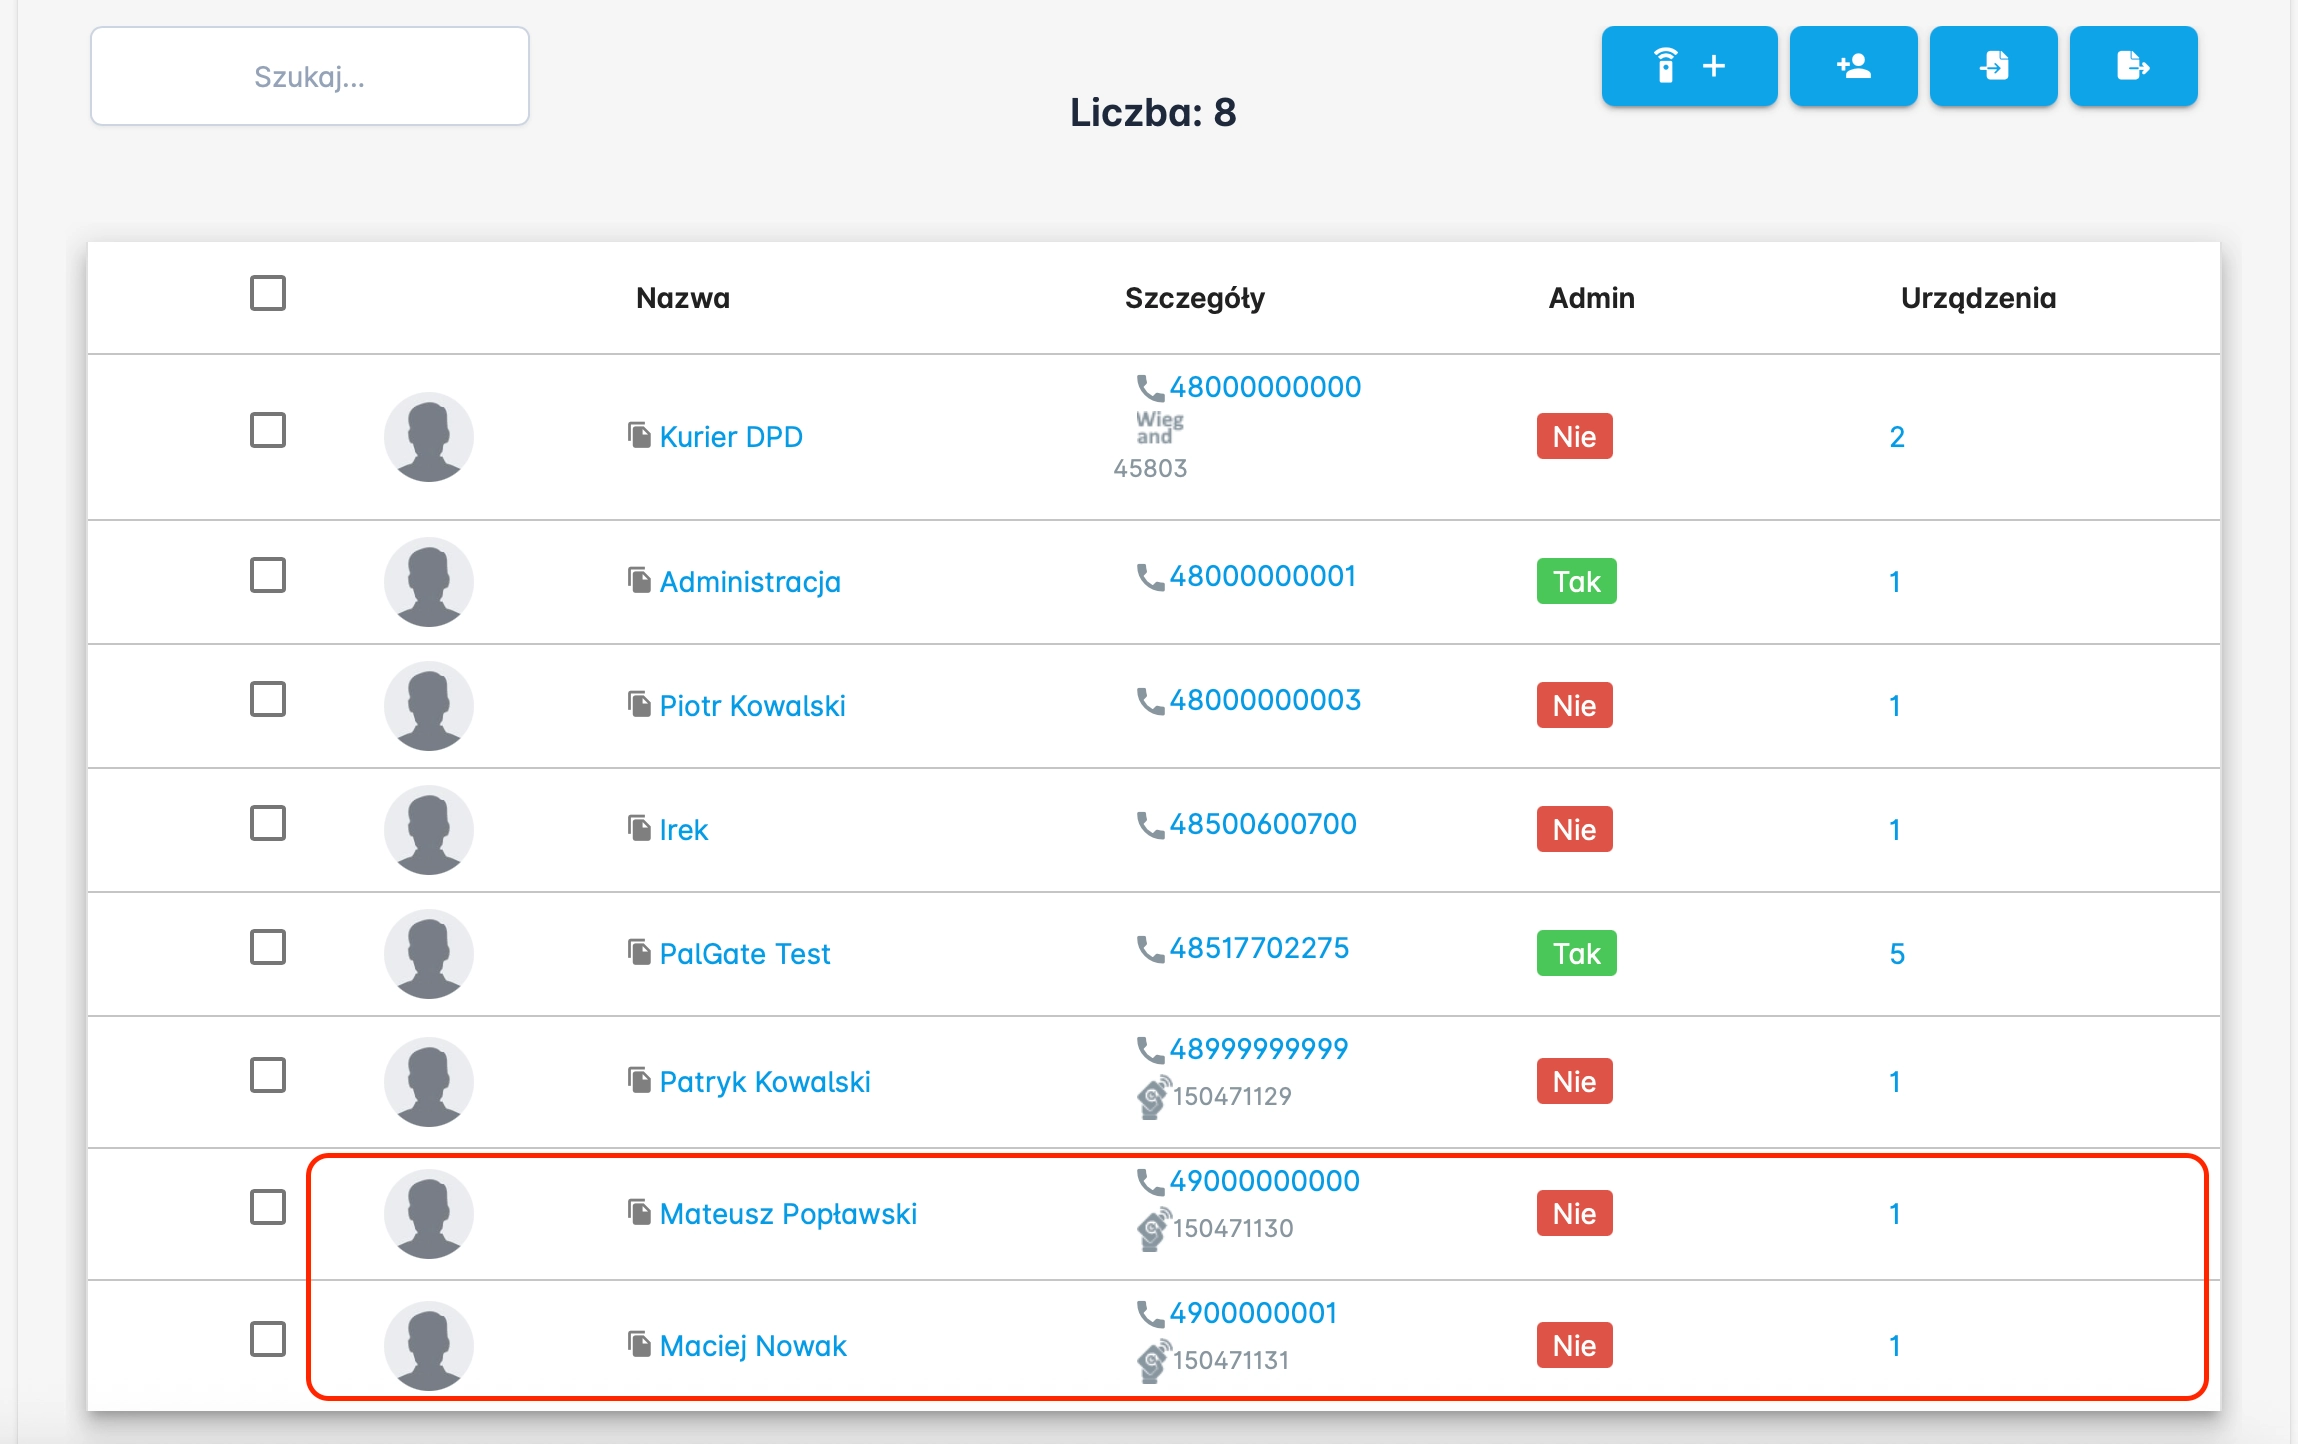Image resolution: width=2298 pixels, height=1444 pixels.
Task: Click the Maciej Nowak avatar
Action: coord(429,1346)
